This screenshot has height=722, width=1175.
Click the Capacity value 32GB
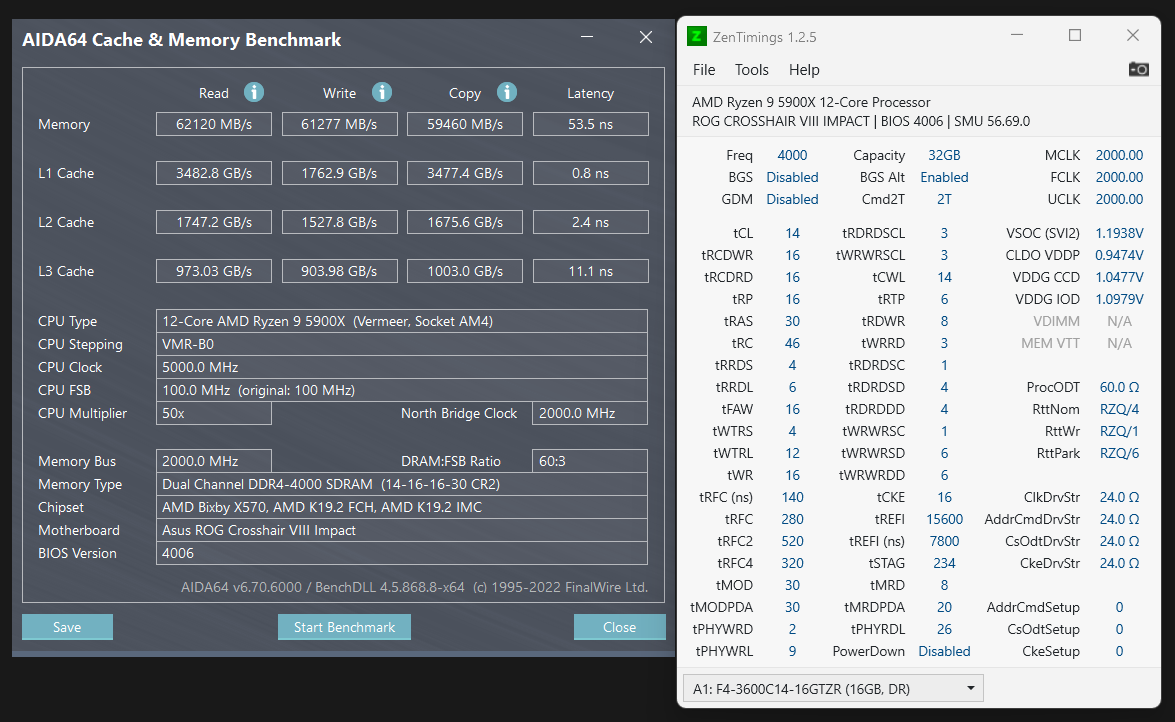tap(944, 155)
